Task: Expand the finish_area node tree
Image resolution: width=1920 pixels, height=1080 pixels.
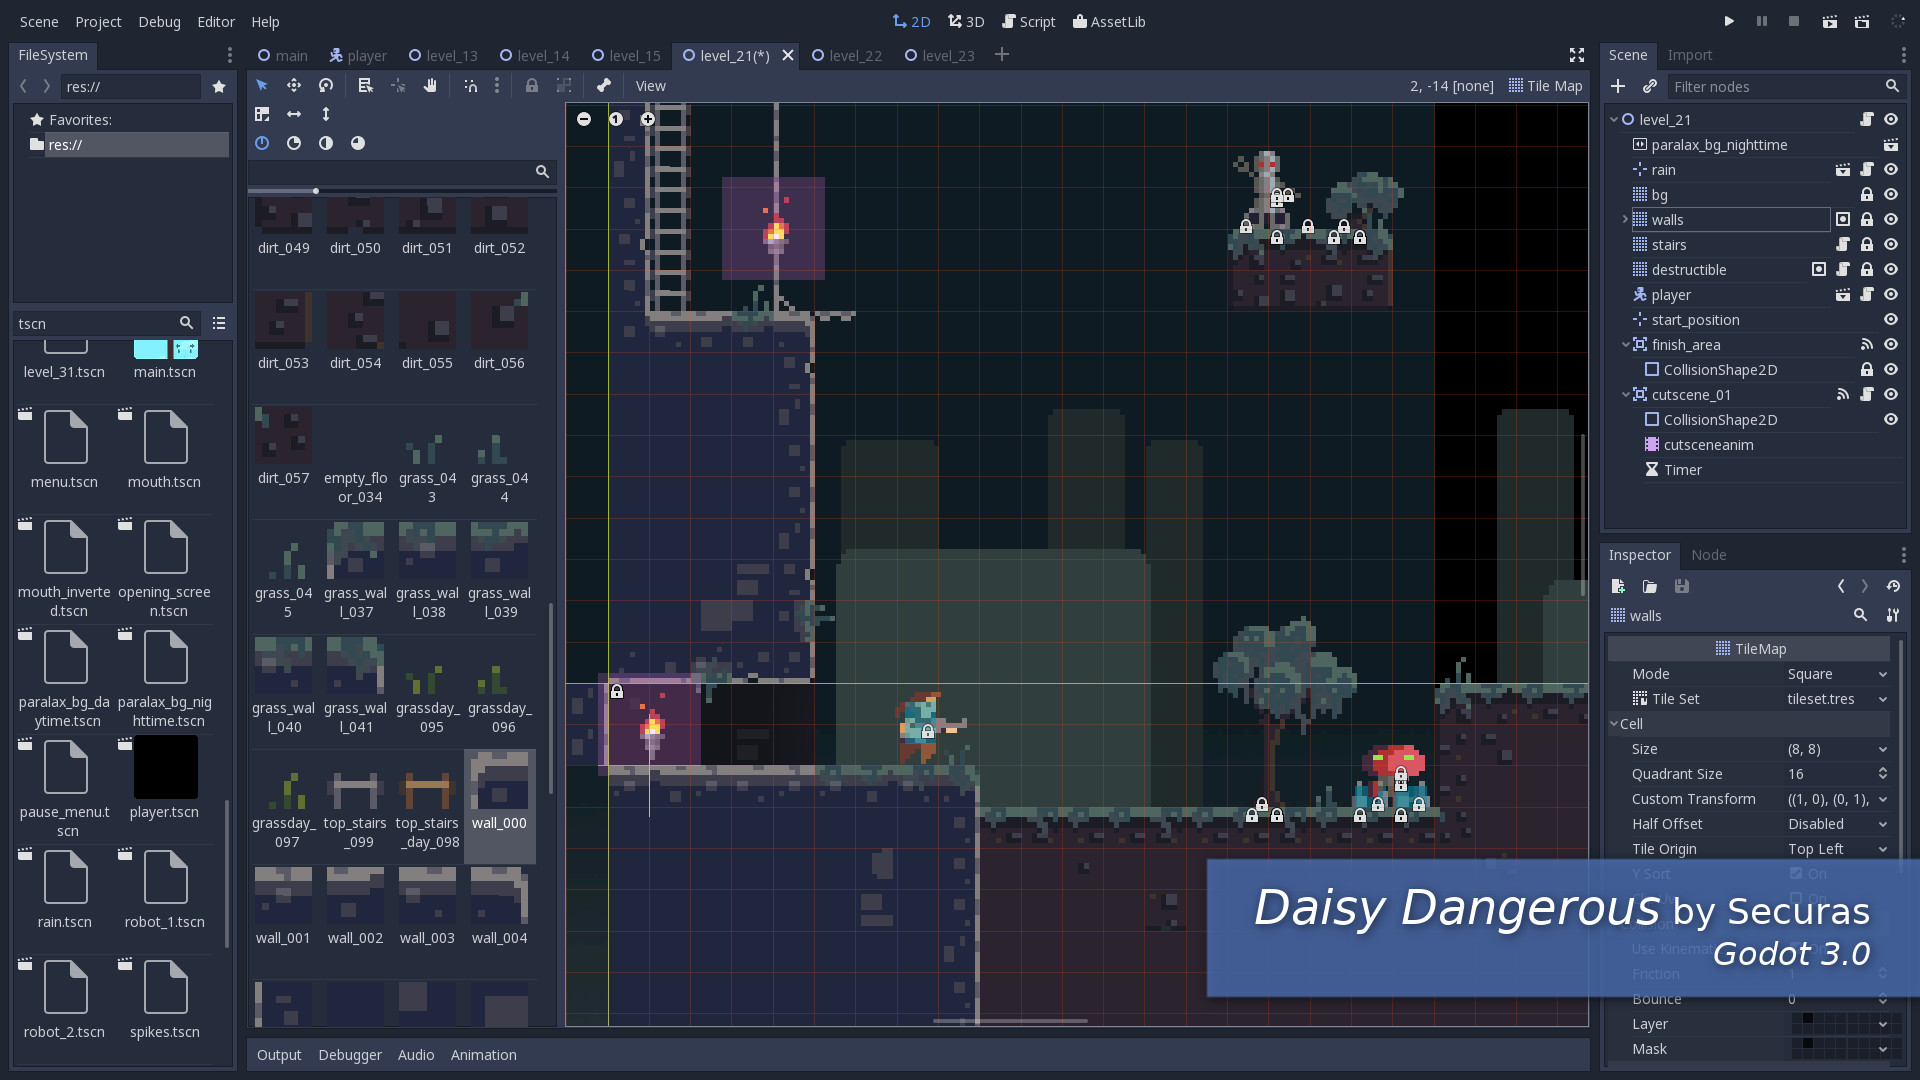Action: click(1625, 344)
